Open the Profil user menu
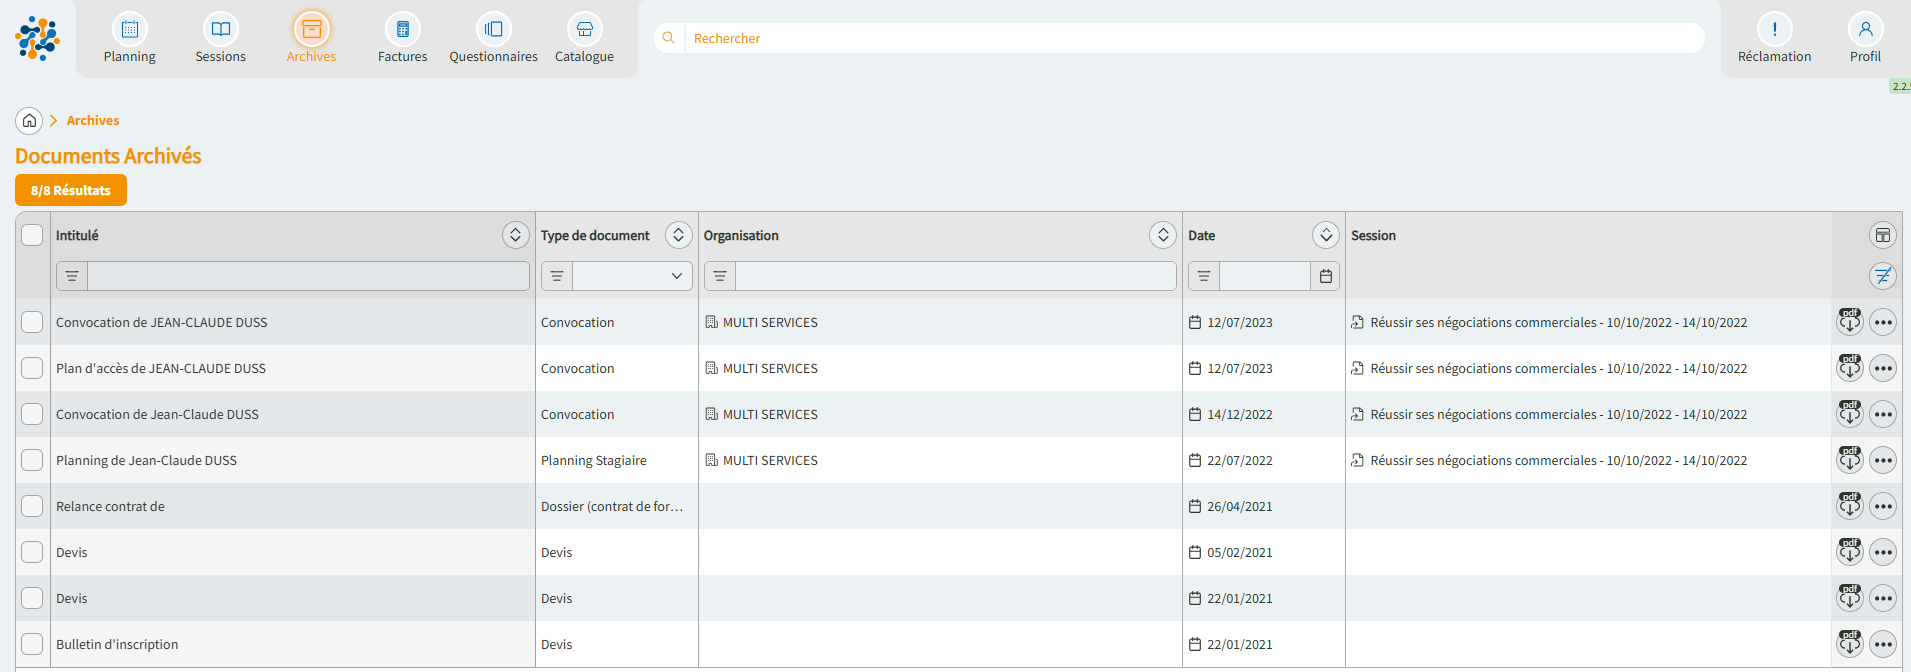Screen dimensions: 1911x672 click(1864, 39)
